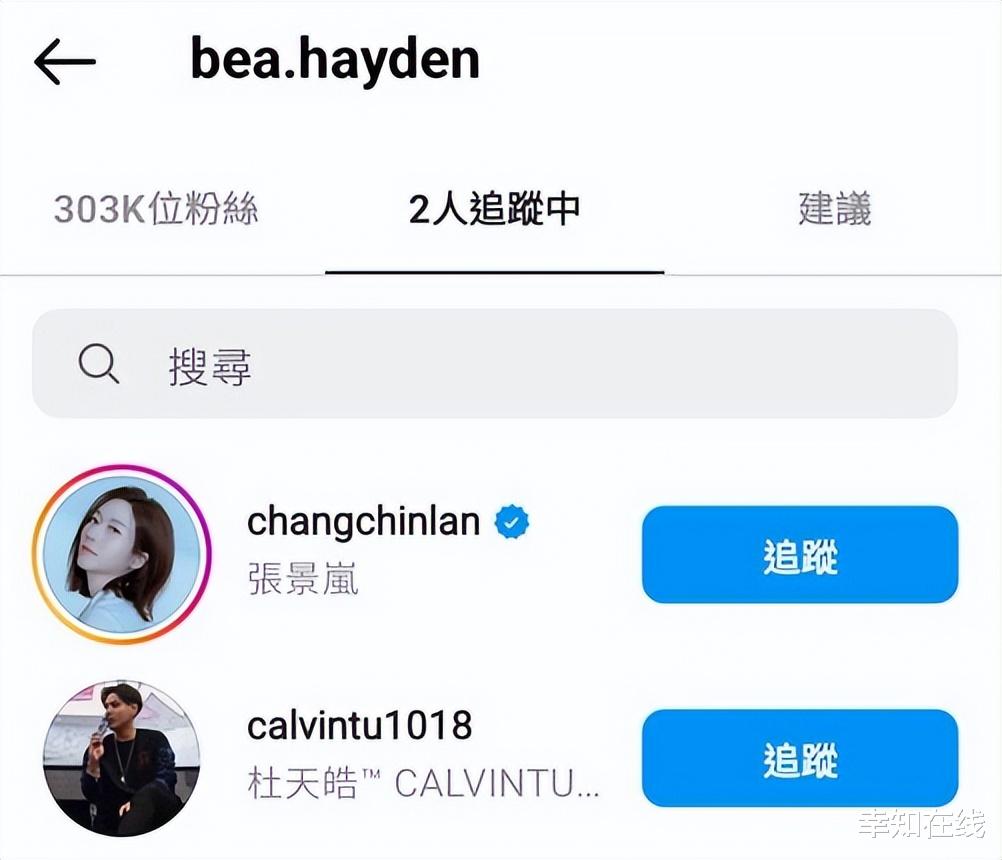The image size is (1002, 860).
Task: Click the 幸知在线 watermark text
Action: tap(923, 824)
